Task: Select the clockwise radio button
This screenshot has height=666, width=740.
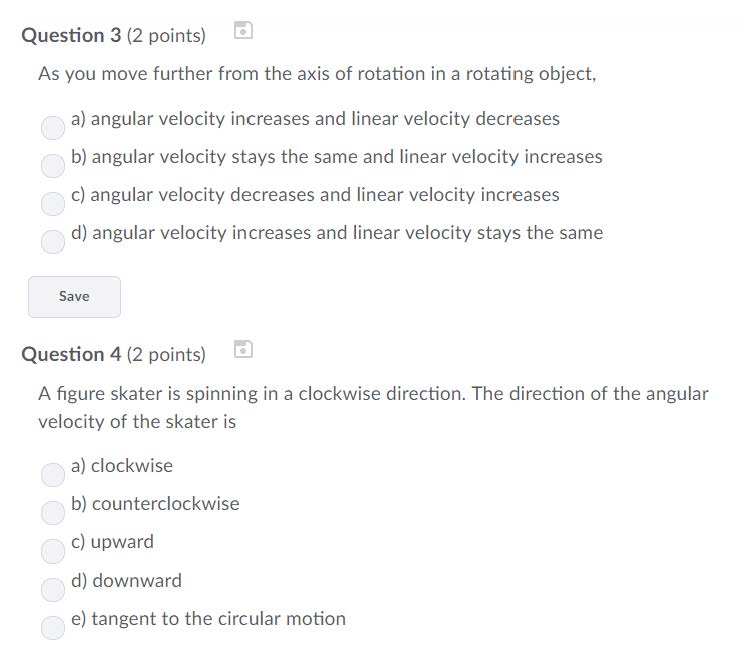Action: point(52,474)
